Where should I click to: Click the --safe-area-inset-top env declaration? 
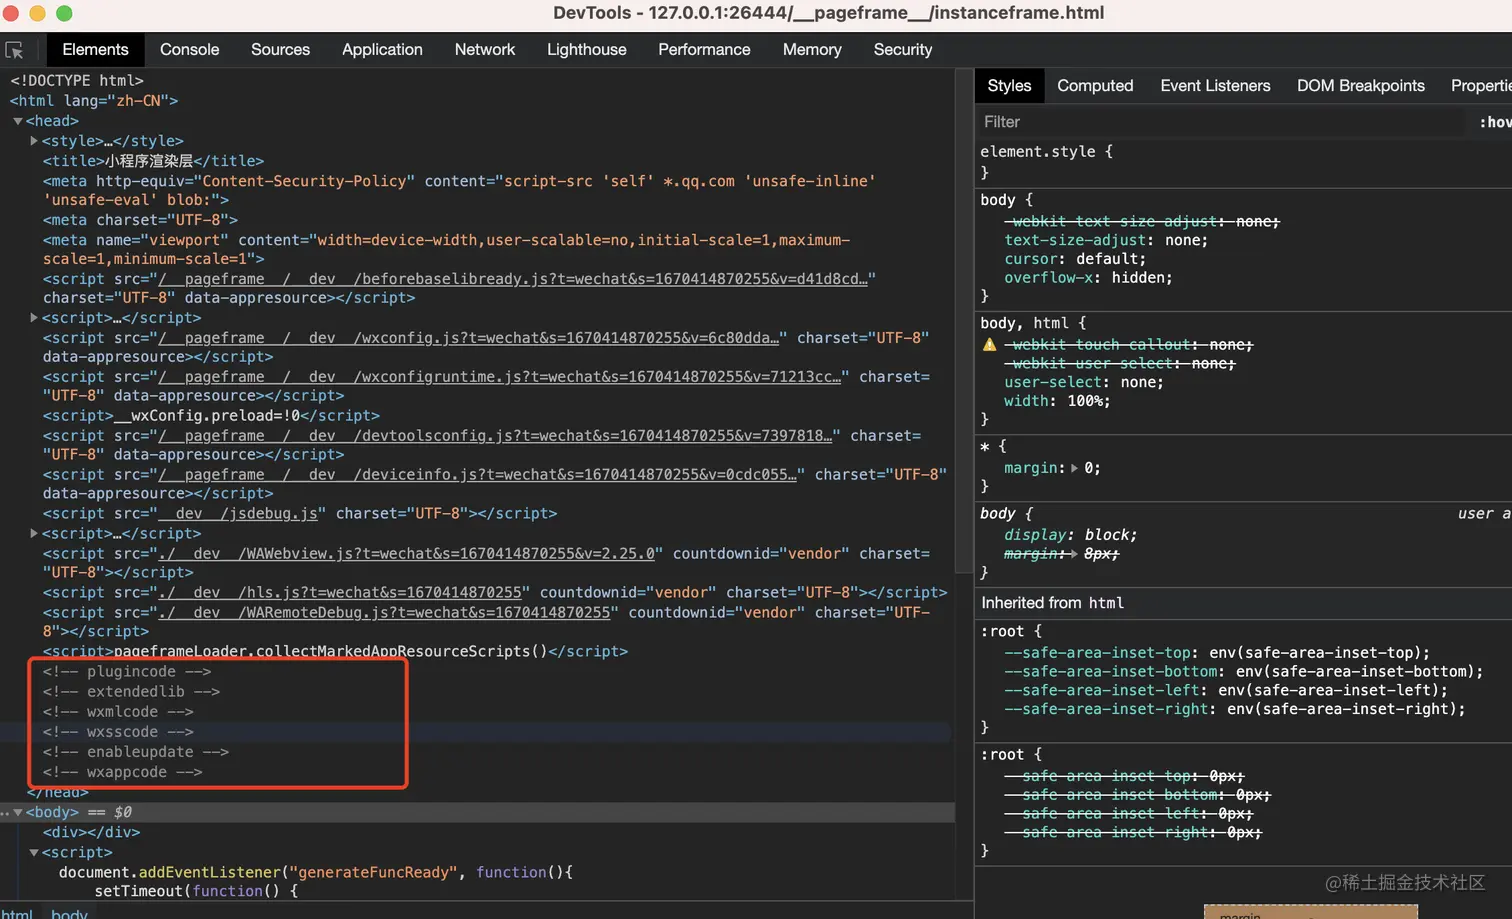pos(1217,652)
